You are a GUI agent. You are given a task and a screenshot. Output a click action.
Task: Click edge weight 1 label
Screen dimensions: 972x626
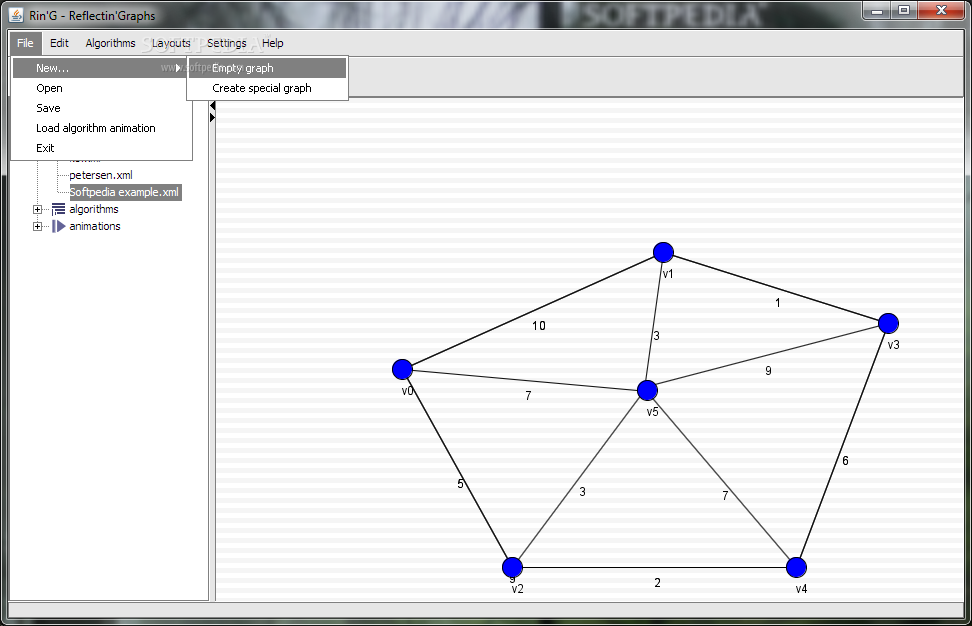click(778, 303)
